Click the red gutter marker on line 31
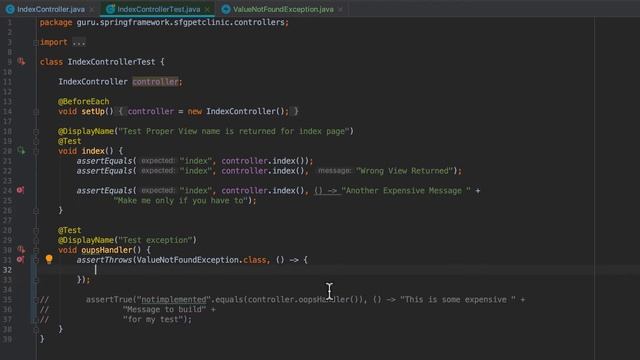Image resolution: width=640 pixels, height=360 pixels. (20, 260)
